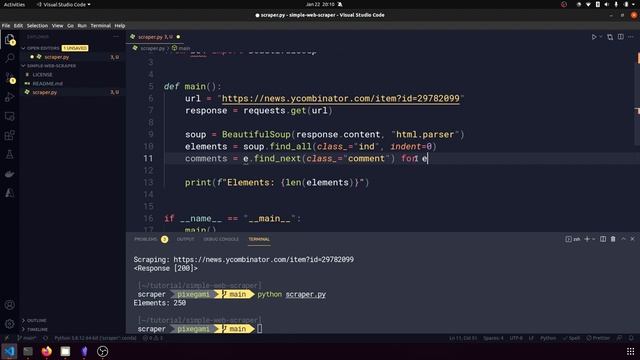Image resolution: width=640 pixels, height=360 pixels.
Task: Click the Ln/Col cursor position indicator
Action: pyautogui.click(x=463, y=338)
